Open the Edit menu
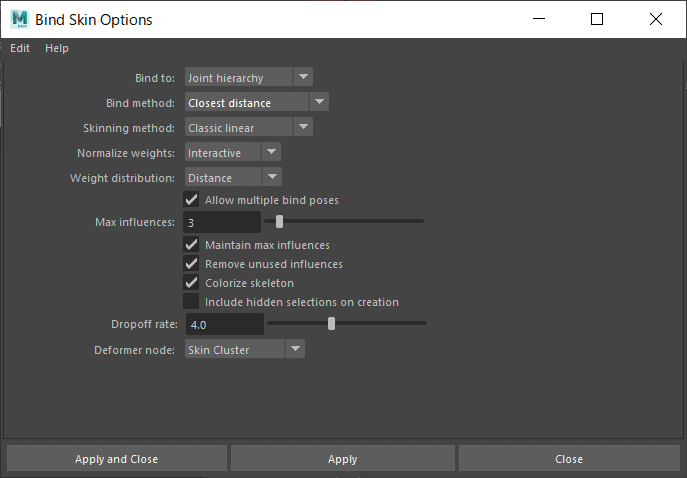 [x=20, y=48]
